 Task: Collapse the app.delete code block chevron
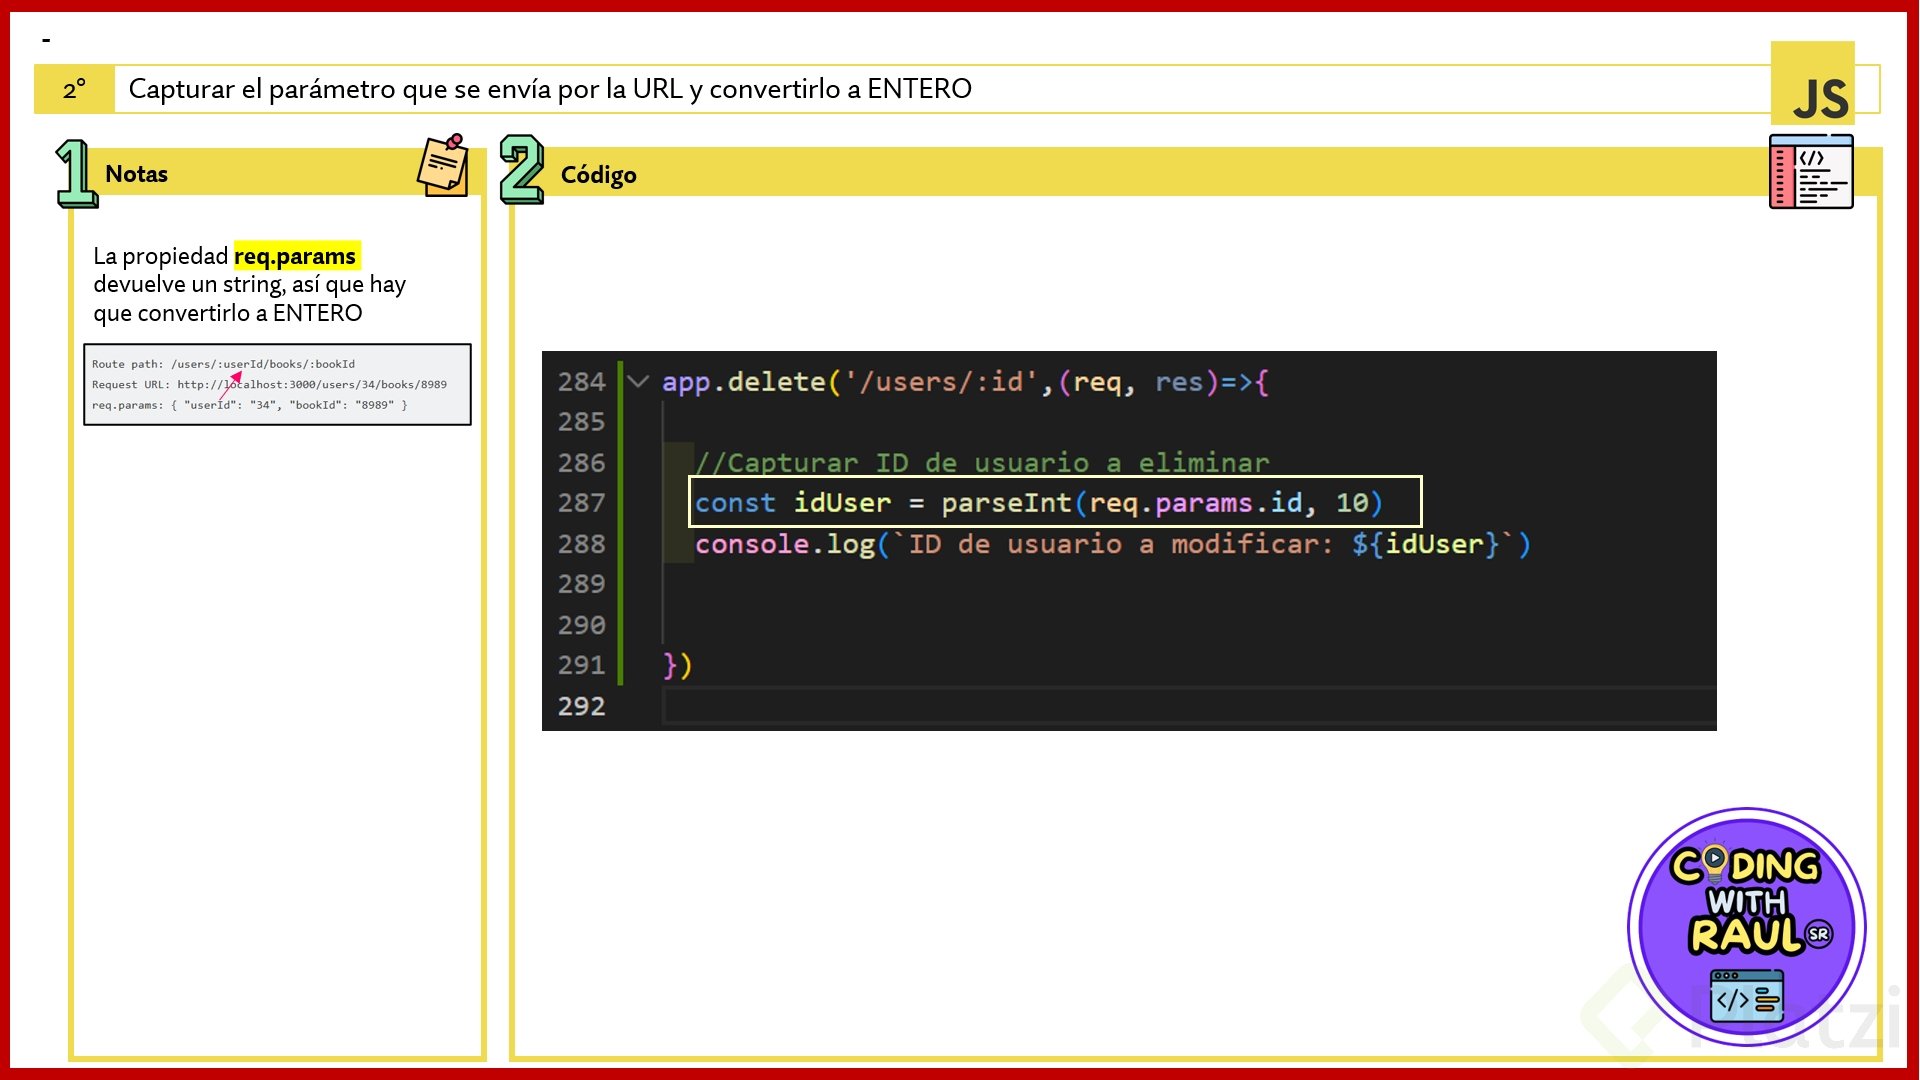pyautogui.click(x=638, y=381)
